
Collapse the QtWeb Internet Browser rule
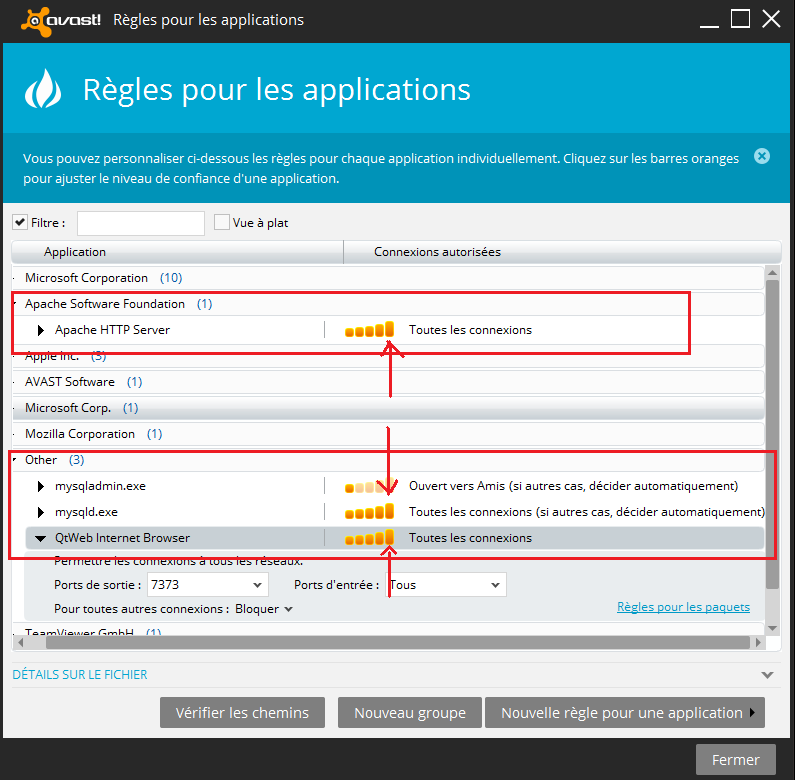(x=41, y=539)
